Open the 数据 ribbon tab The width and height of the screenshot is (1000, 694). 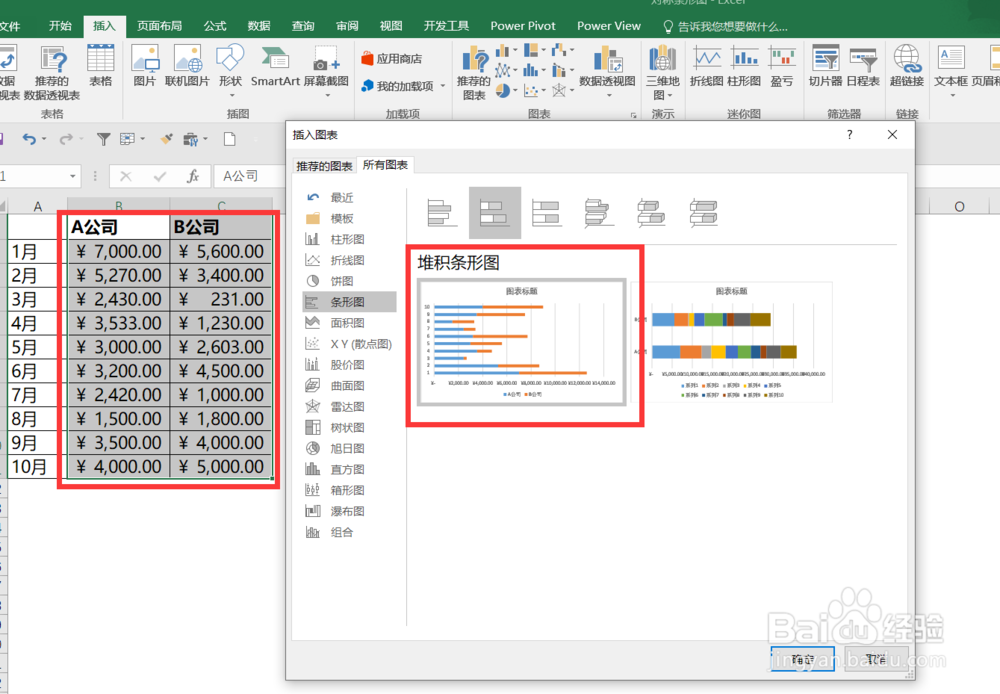[259, 26]
